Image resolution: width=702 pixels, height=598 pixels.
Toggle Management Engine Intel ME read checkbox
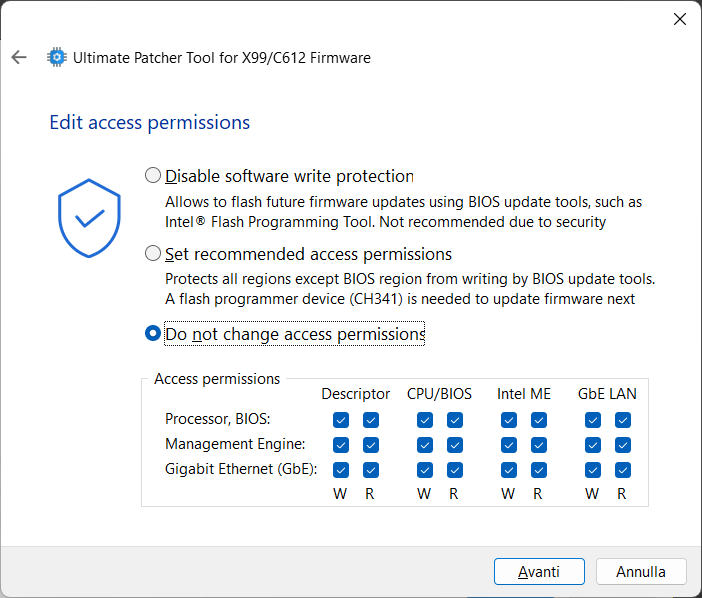pyautogui.click(x=539, y=445)
